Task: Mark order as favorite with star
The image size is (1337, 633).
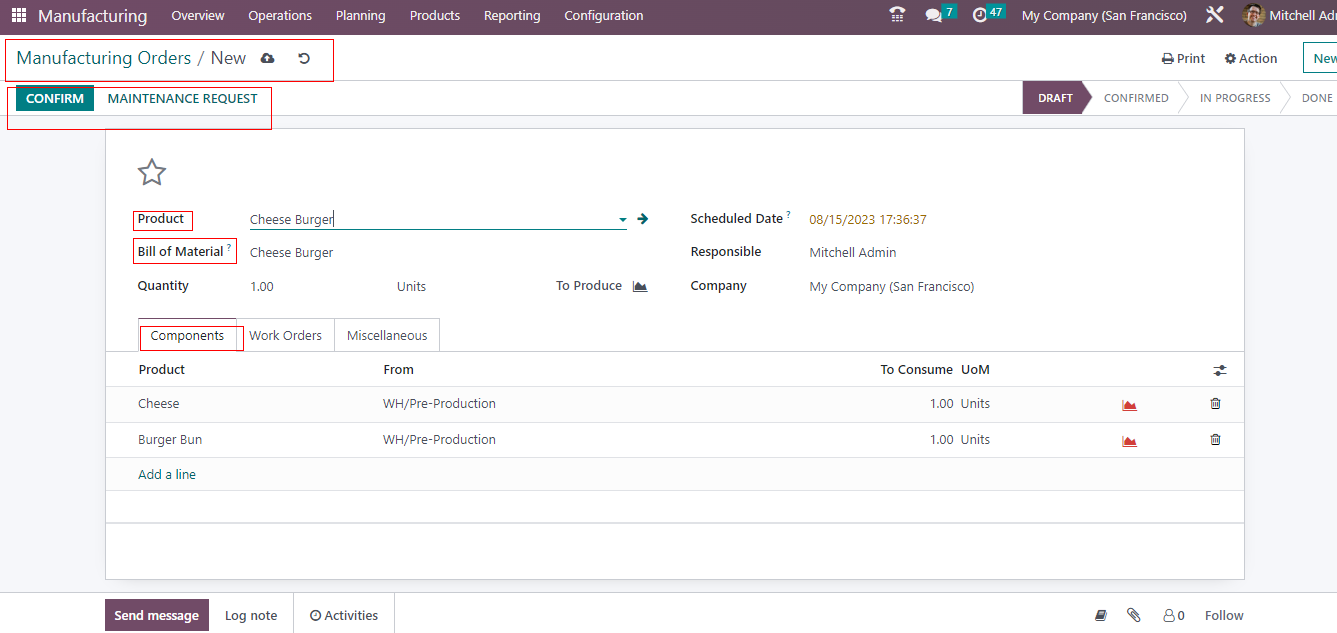Action: 152,173
